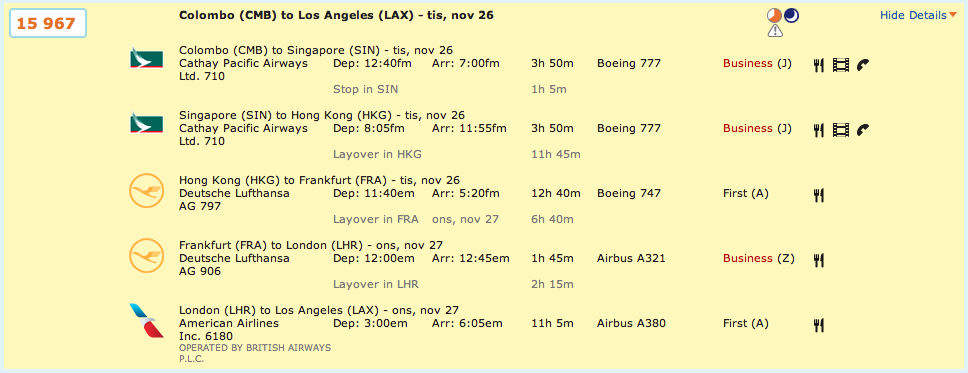This screenshot has width=968, height=373.
Task: Click the phone icon on the Colombo–Singapore flight
Action: point(863,64)
